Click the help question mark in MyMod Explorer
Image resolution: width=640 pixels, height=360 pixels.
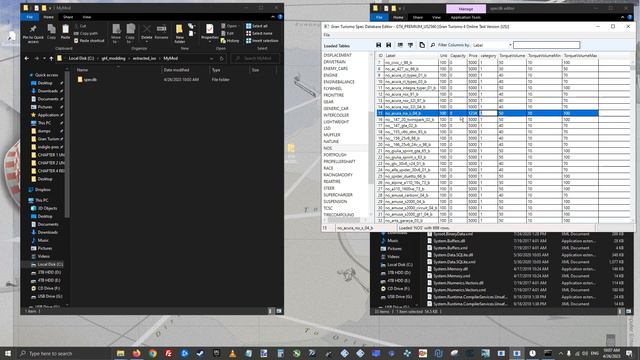tap(280, 17)
